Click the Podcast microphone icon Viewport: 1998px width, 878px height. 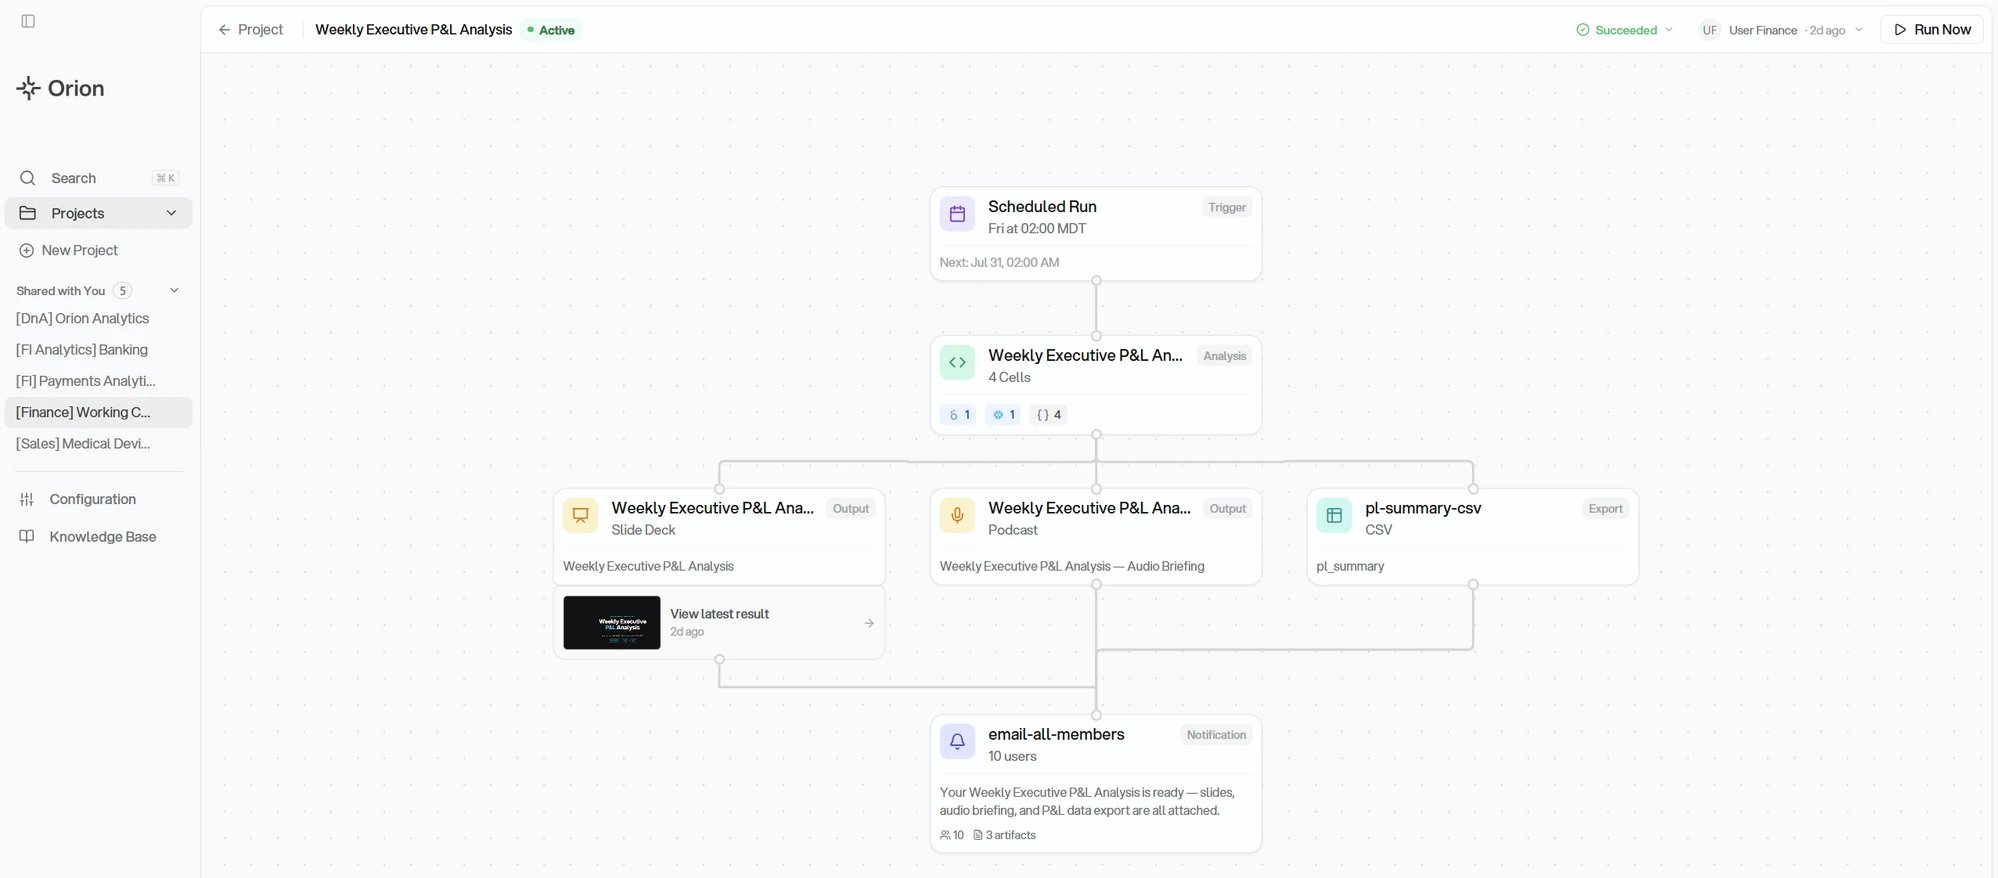(957, 516)
